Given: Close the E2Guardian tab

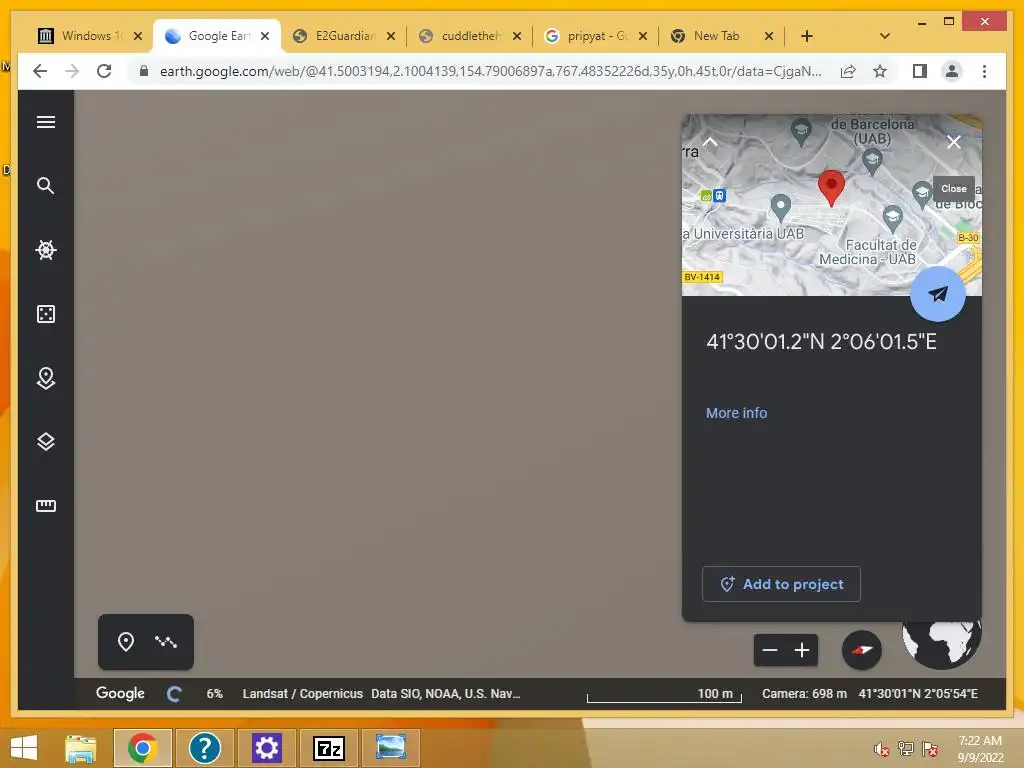Looking at the screenshot, I should point(391,36).
